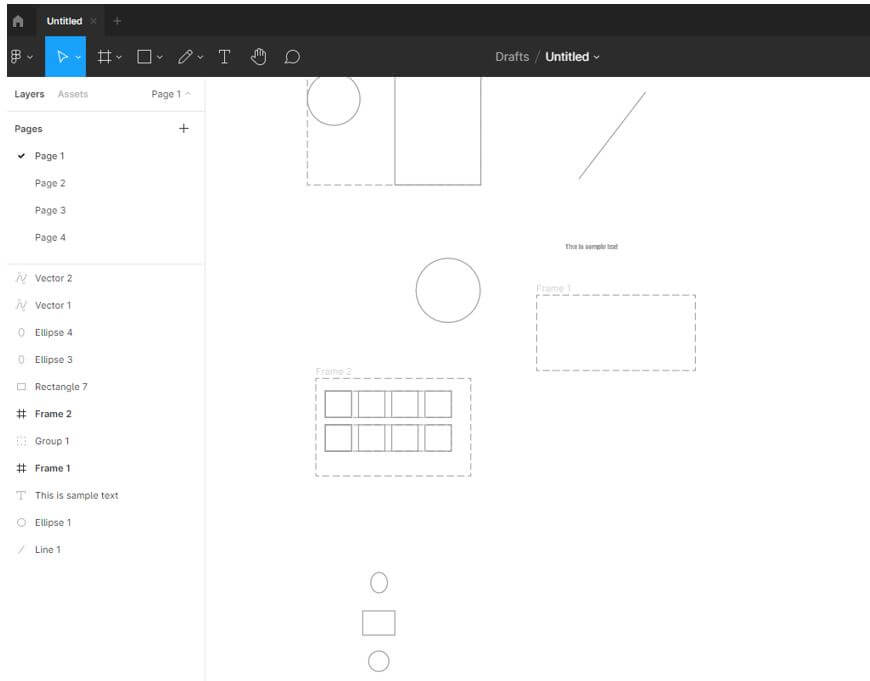Close the Untitled tab
Screen dimensions: 870x681
pos(93,21)
